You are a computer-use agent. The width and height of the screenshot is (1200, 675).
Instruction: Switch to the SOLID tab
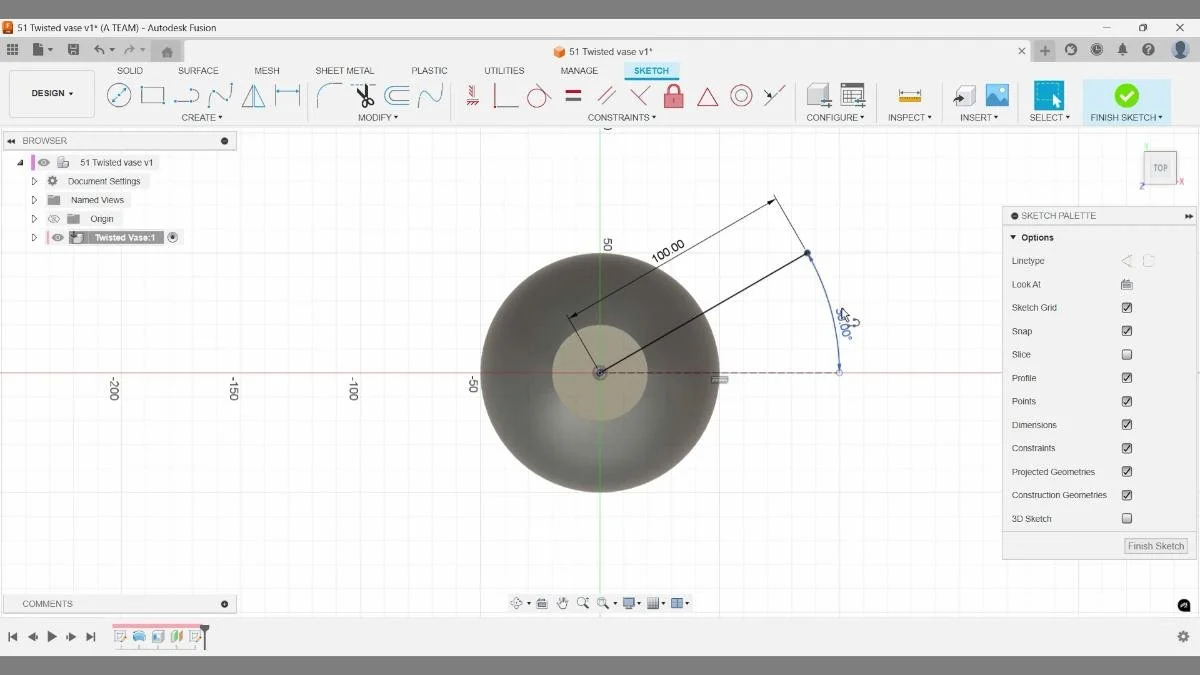click(129, 70)
